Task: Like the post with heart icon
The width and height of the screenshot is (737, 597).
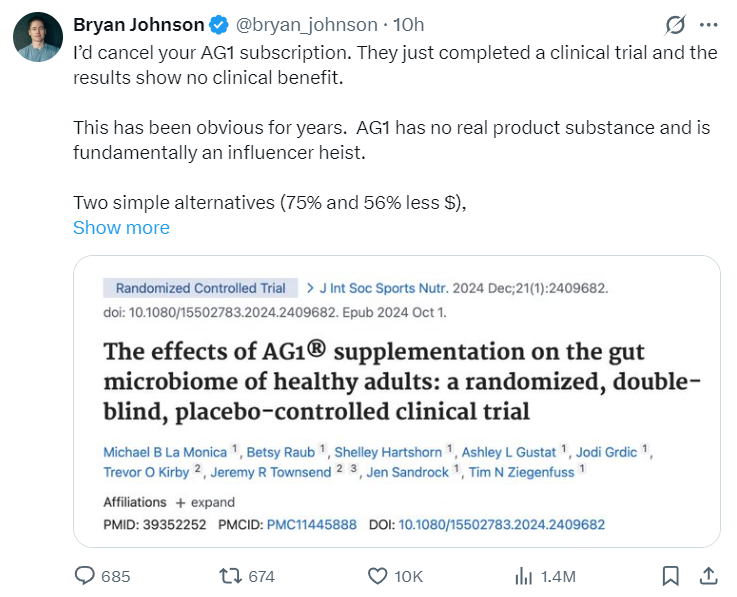Action: (377, 576)
